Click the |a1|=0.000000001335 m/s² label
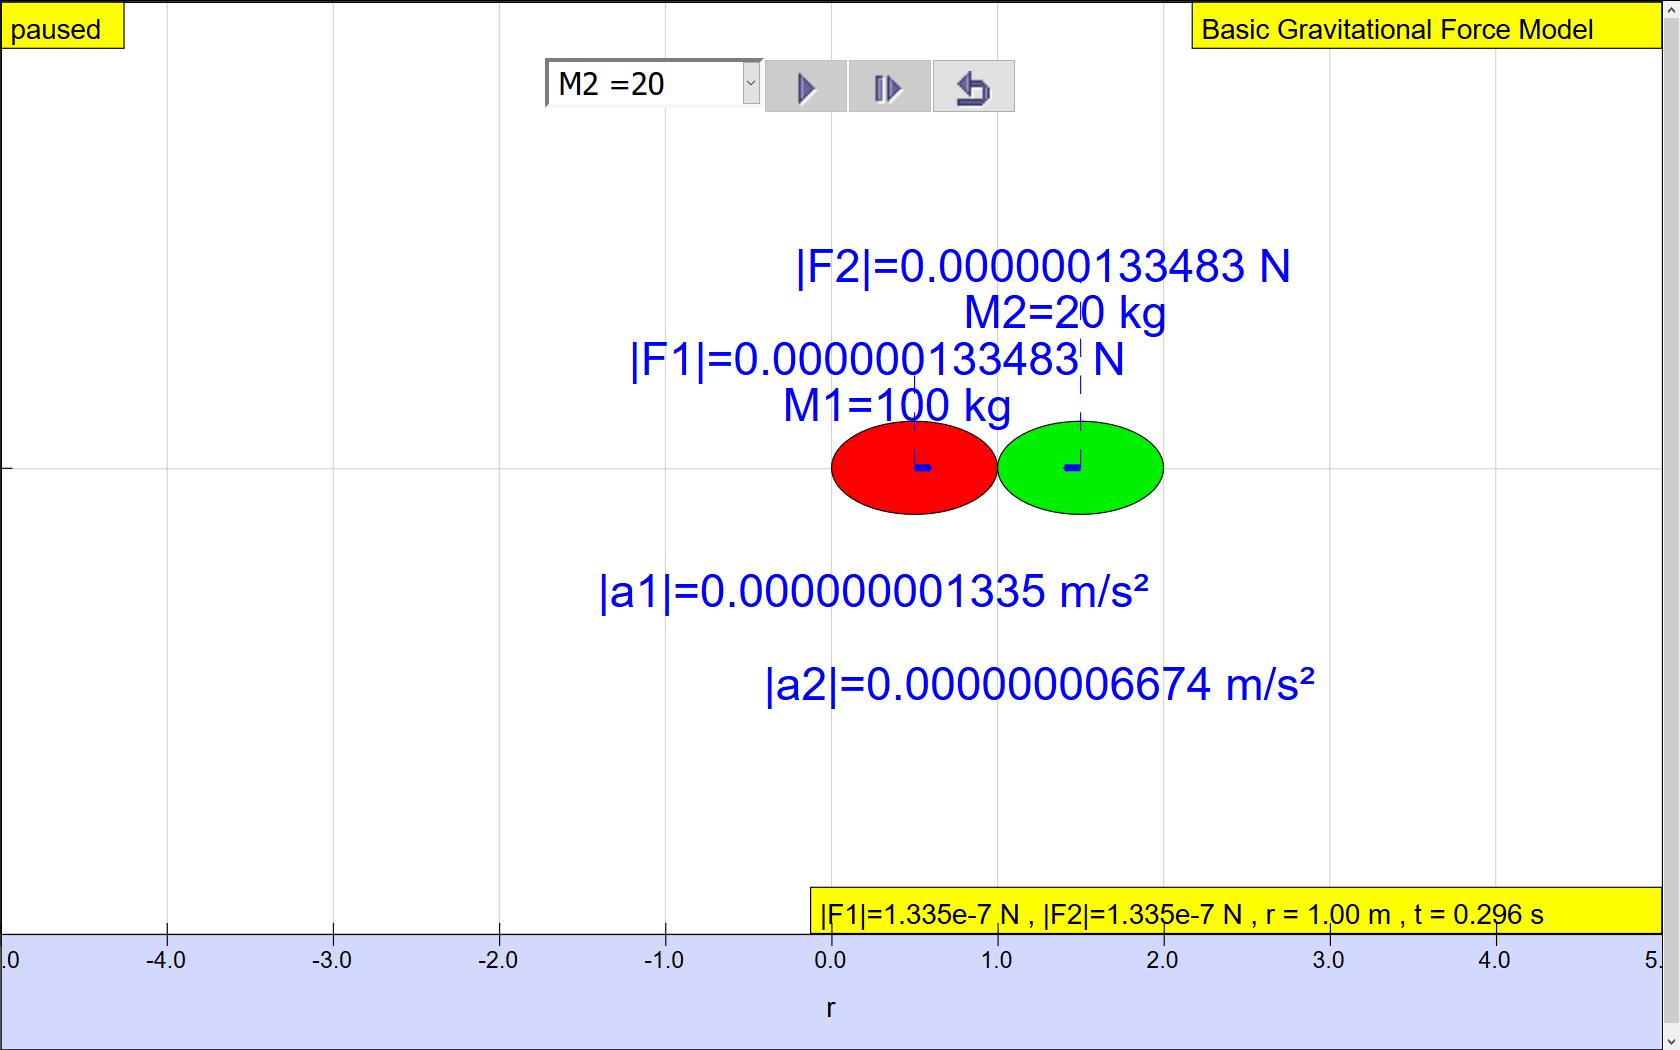Viewport: 1680px width, 1050px height. (x=873, y=592)
